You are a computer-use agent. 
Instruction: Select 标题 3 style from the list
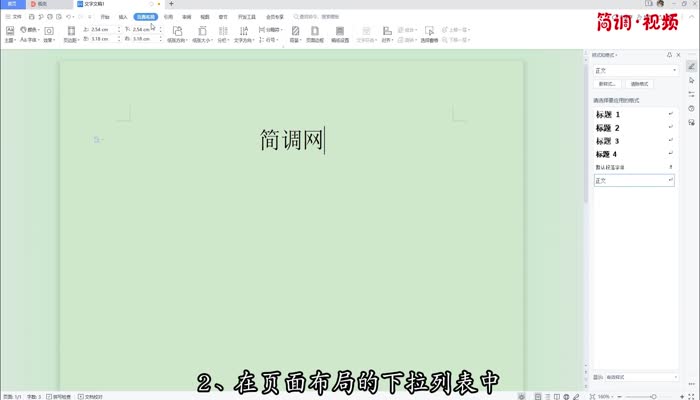pyautogui.click(x=608, y=141)
